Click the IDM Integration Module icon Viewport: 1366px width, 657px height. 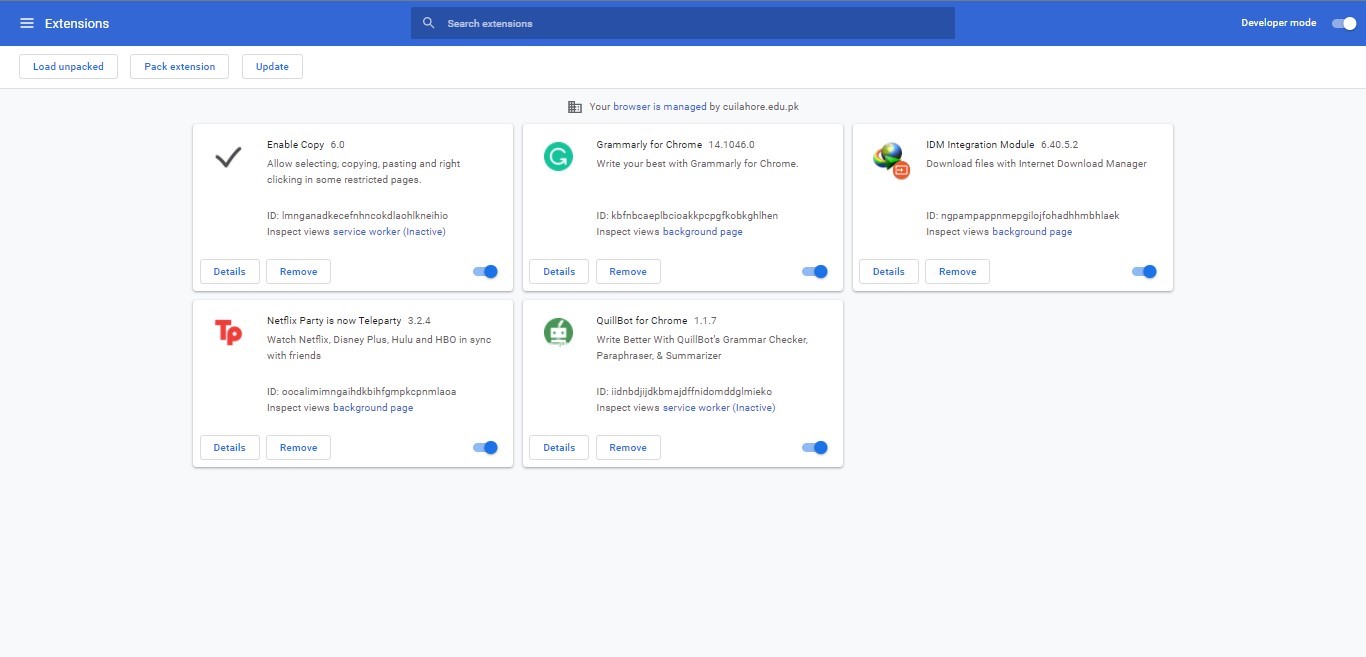coord(890,159)
